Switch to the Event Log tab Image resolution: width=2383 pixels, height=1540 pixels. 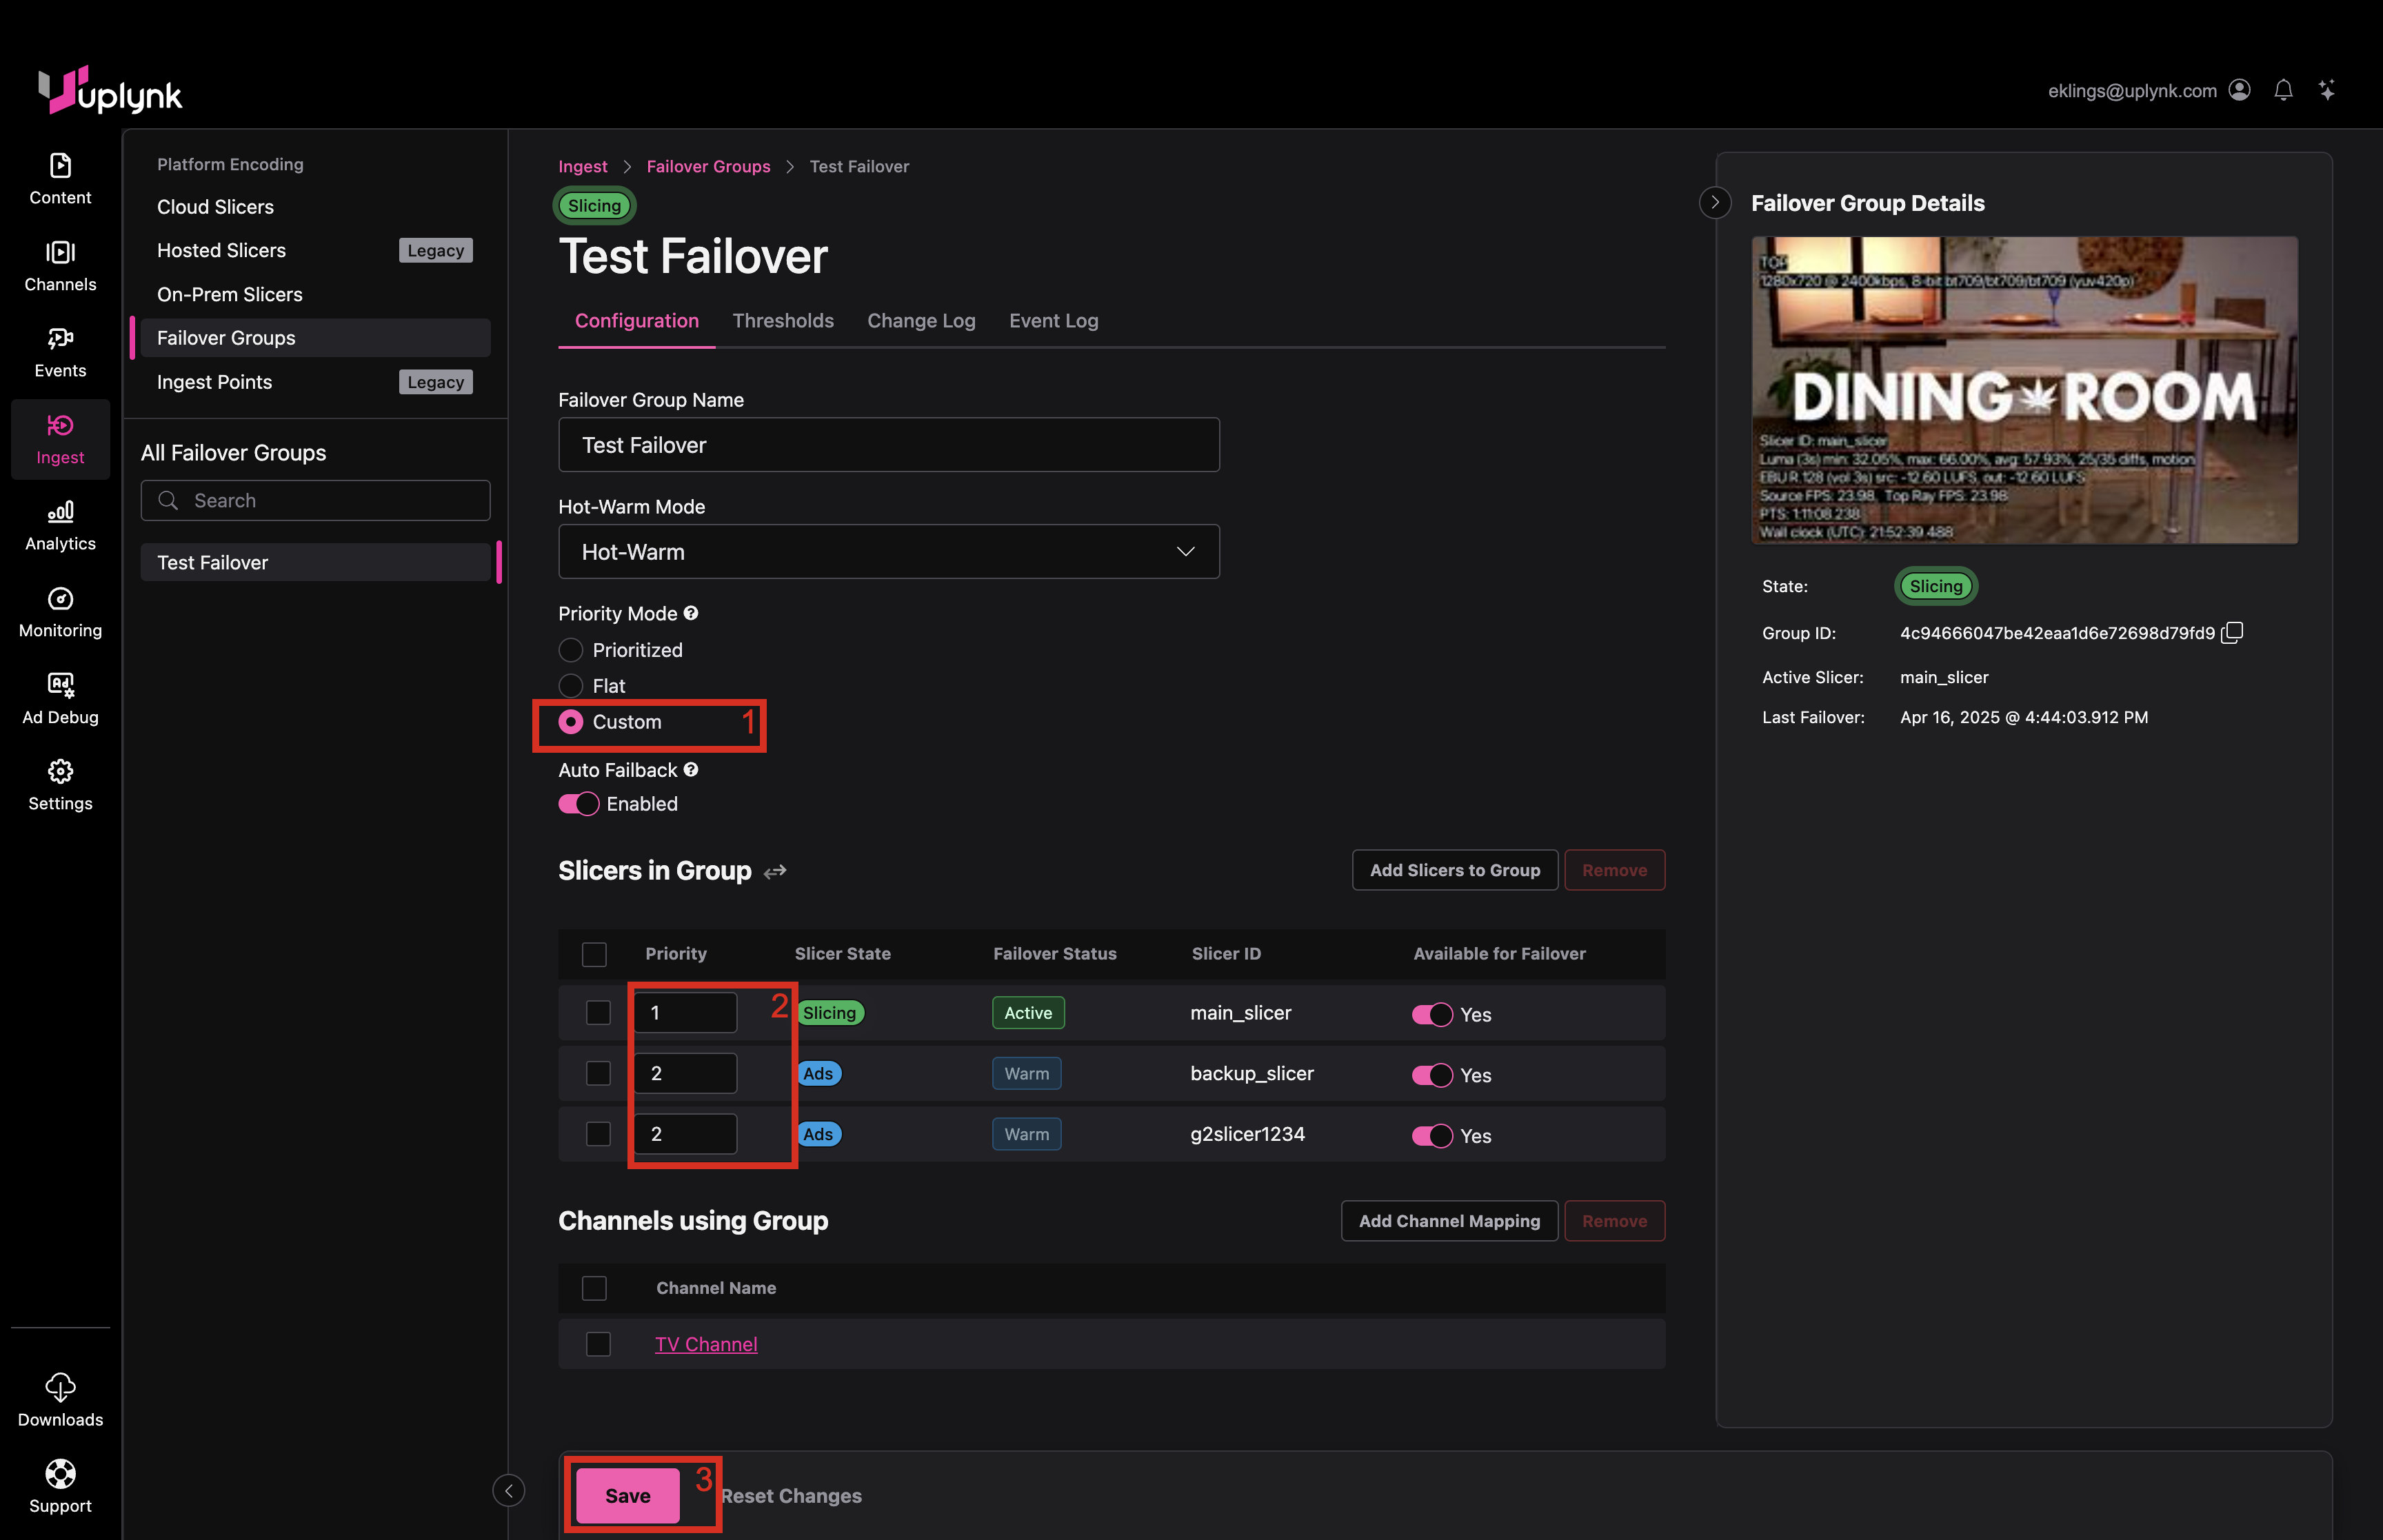pos(1053,321)
